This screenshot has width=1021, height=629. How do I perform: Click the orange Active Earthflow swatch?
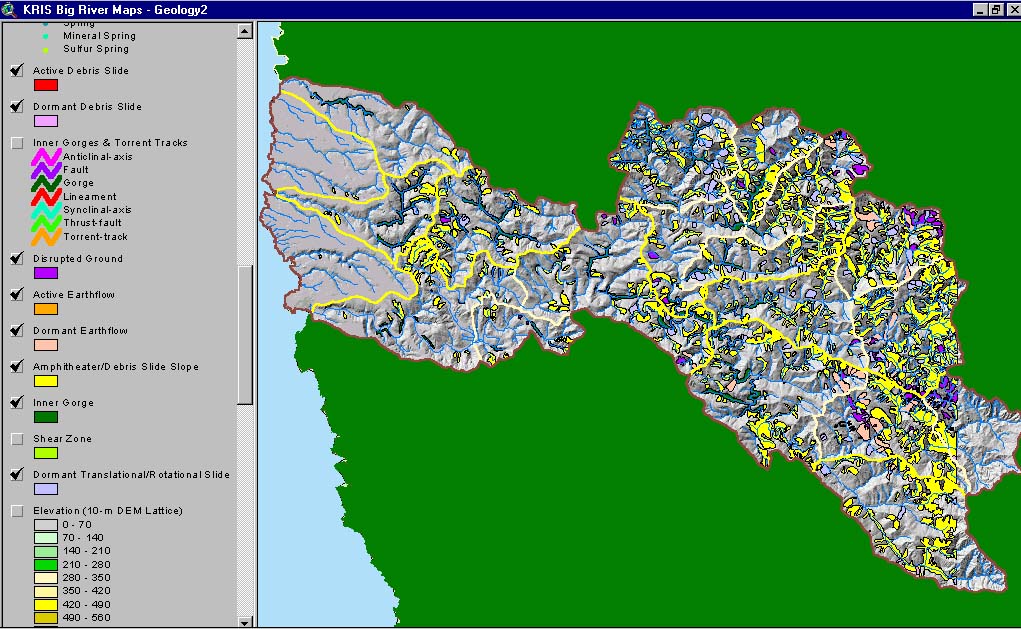[x=46, y=309]
